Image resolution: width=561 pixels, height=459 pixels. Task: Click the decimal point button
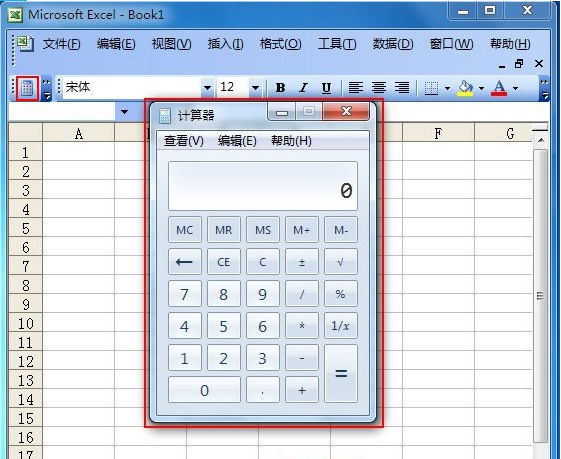[263, 390]
